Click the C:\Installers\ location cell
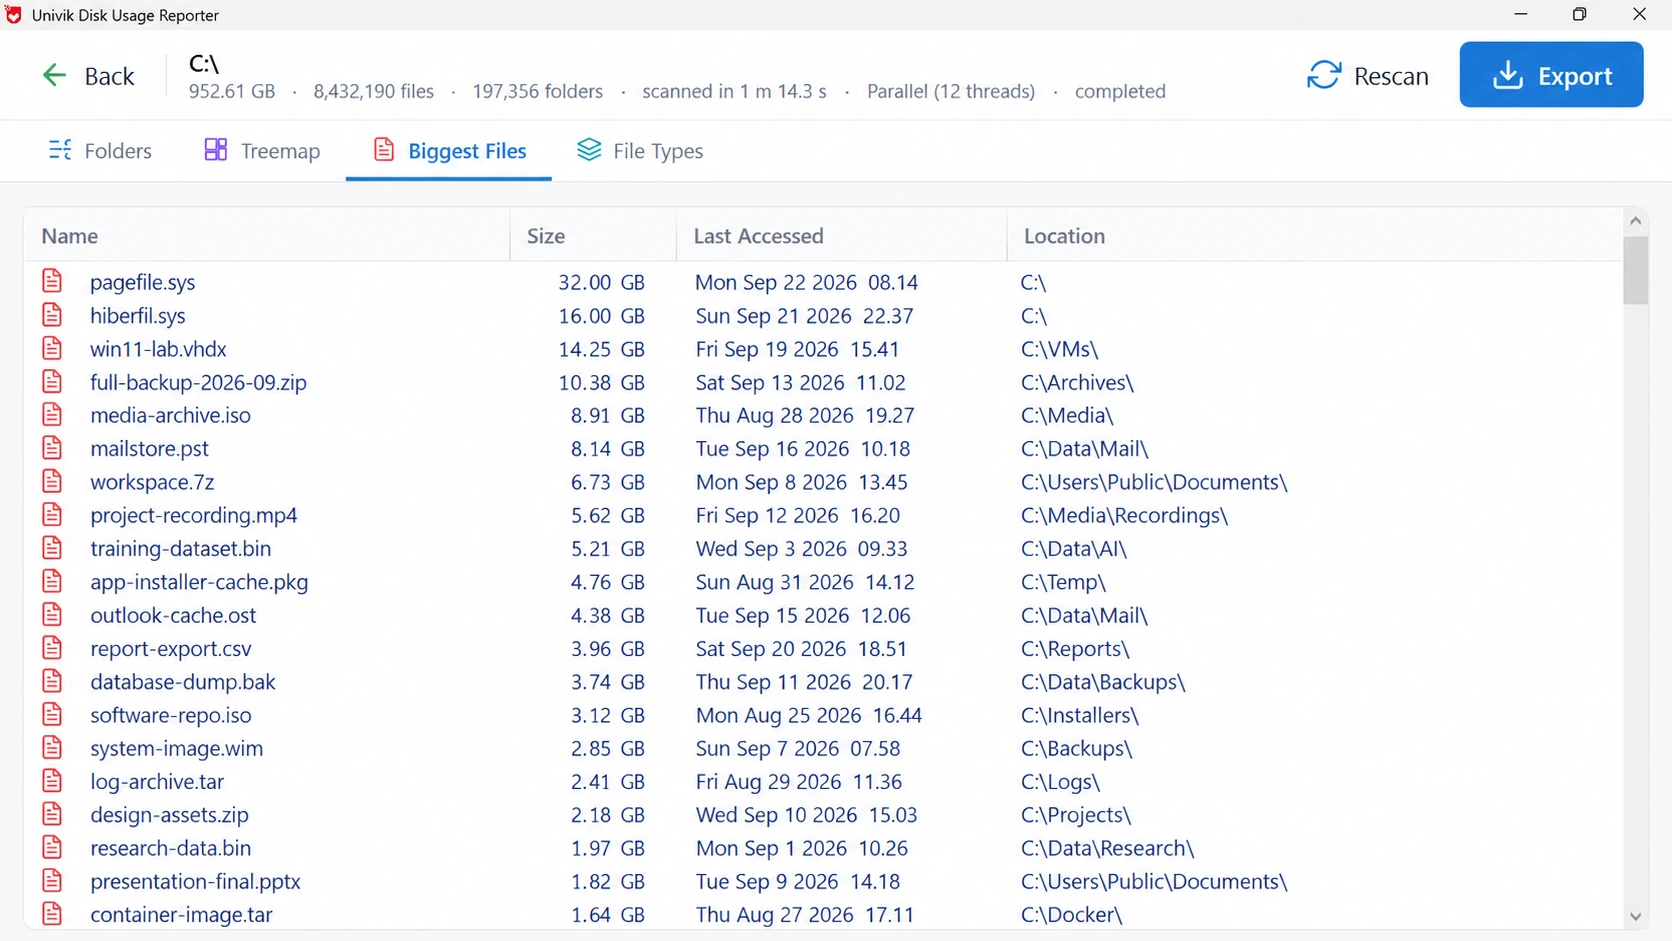 coord(1079,715)
